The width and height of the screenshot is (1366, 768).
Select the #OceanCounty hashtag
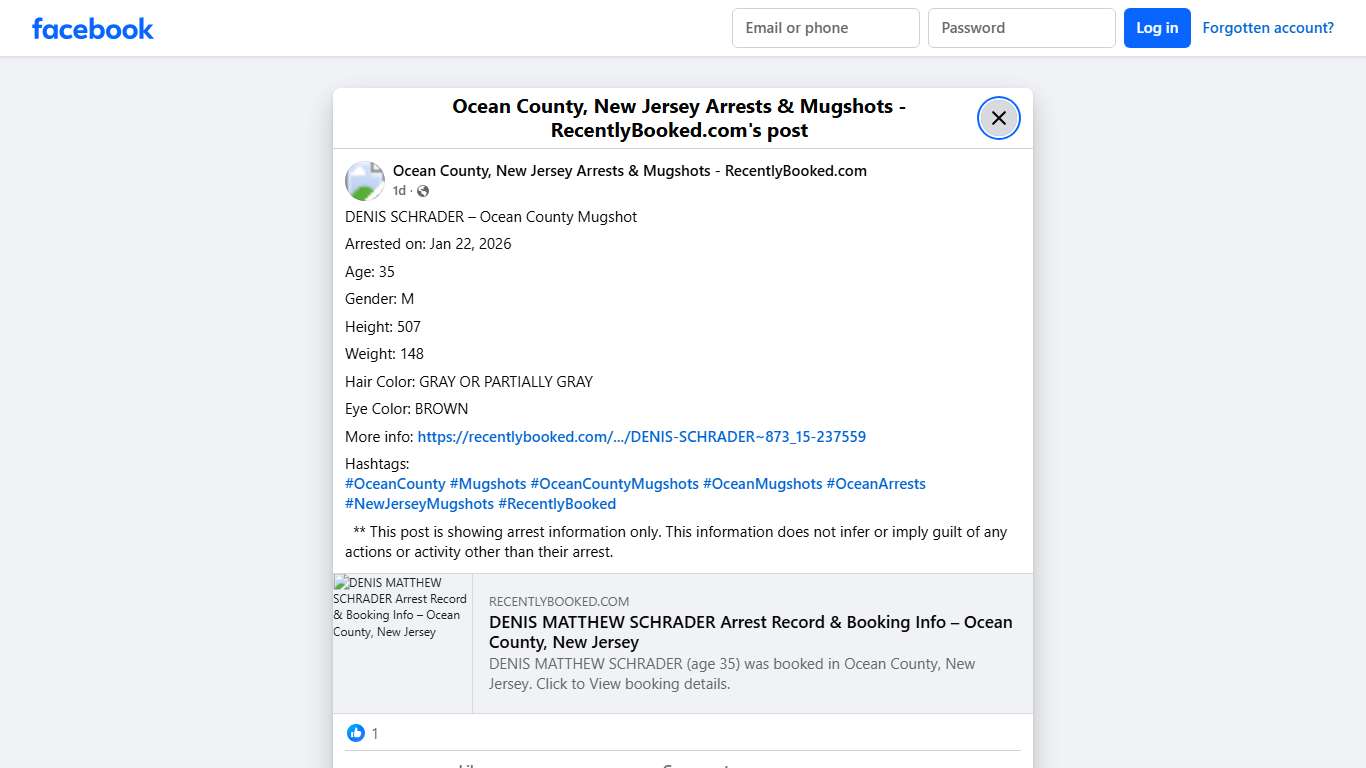395,484
